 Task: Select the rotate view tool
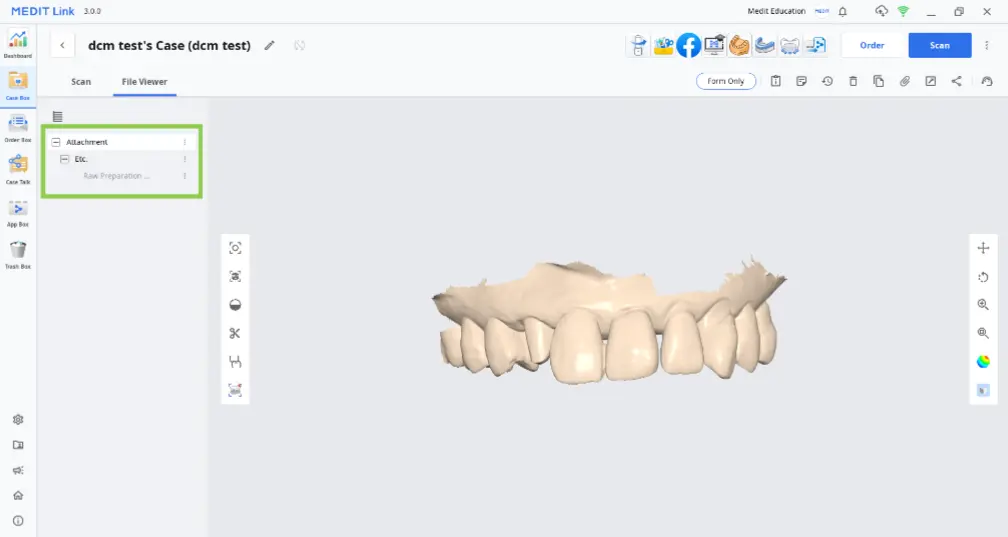point(983,277)
